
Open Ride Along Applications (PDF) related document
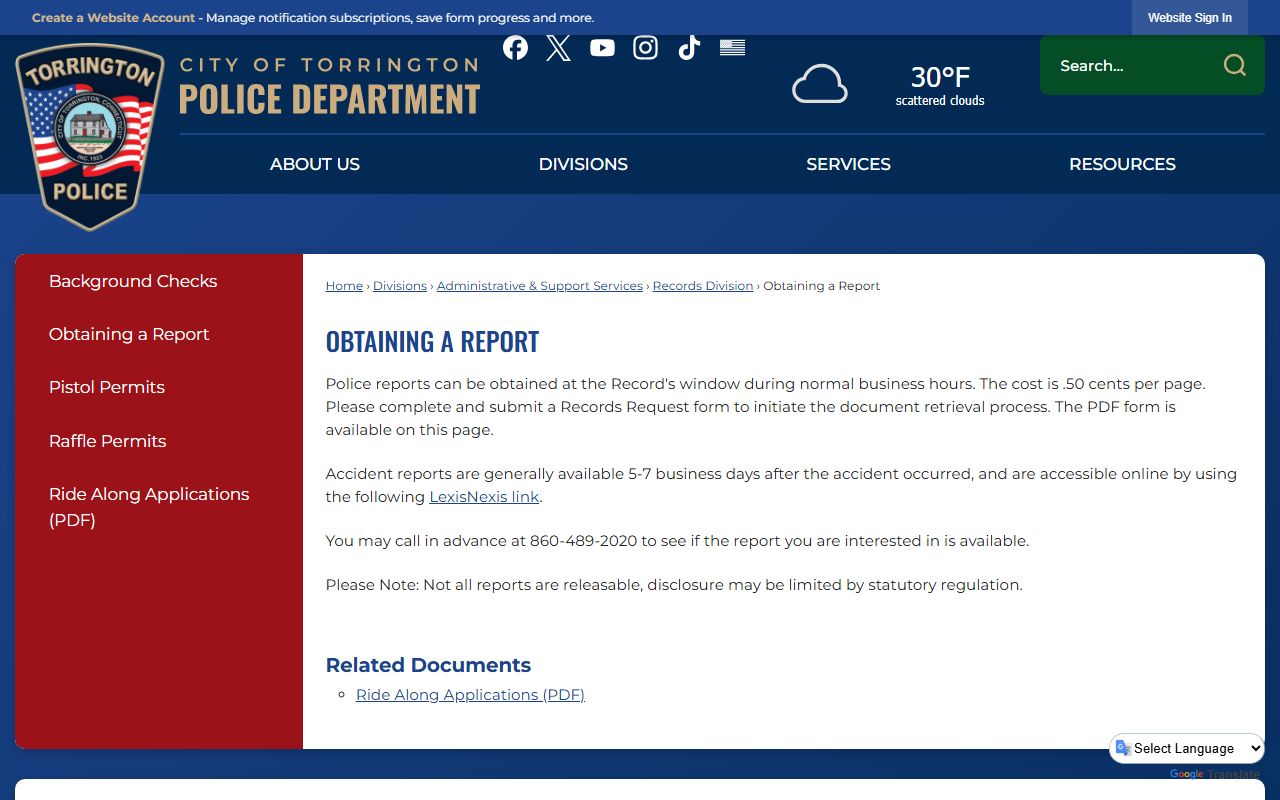[470, 695]
